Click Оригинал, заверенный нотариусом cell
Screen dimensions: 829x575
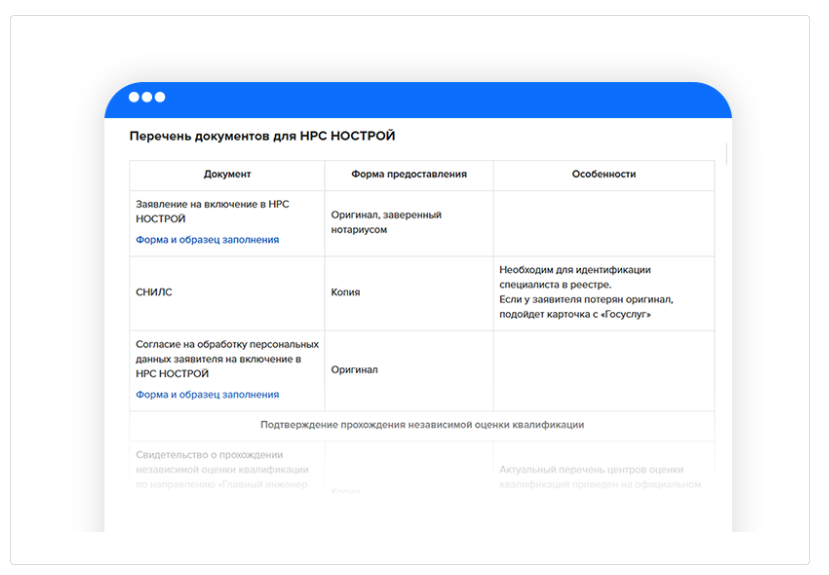coord(409,222)
